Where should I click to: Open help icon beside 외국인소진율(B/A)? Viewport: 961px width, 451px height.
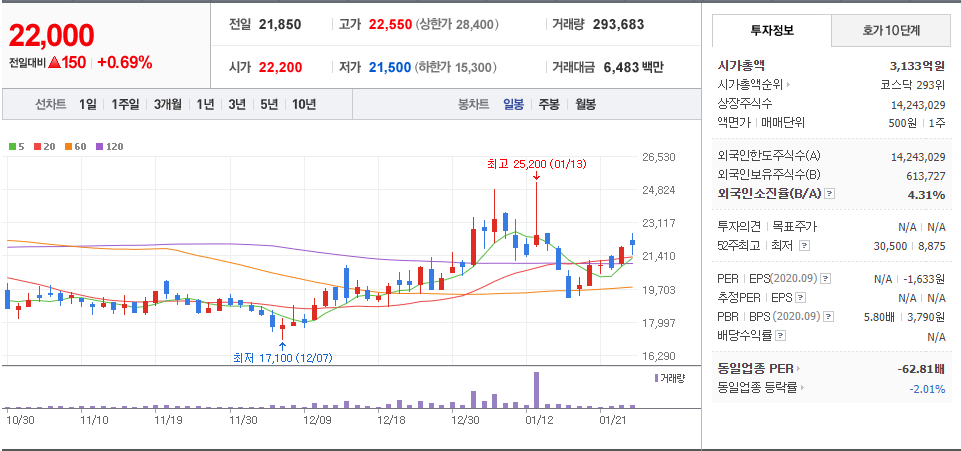point(829,194)
